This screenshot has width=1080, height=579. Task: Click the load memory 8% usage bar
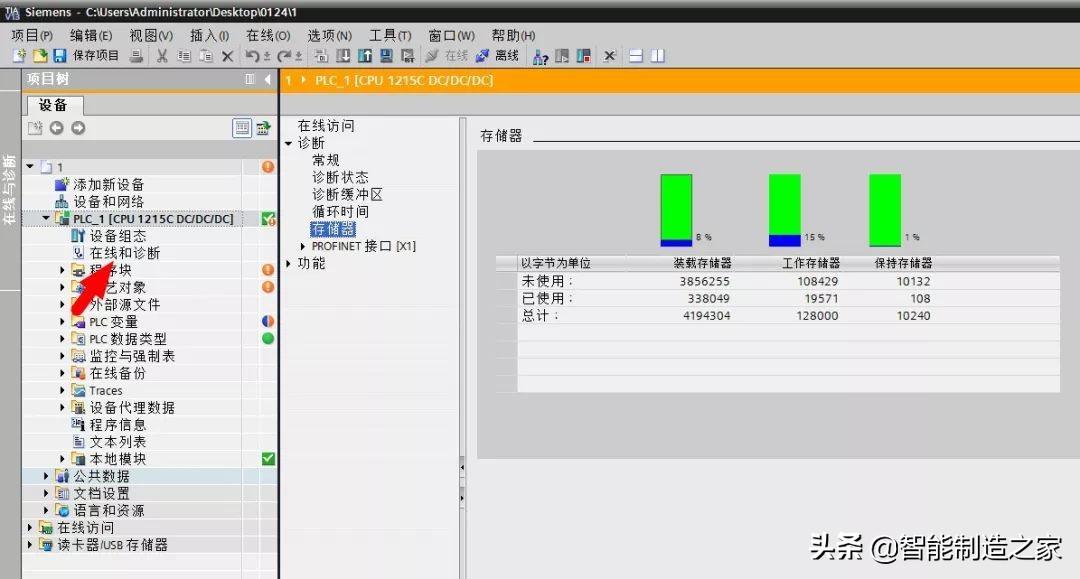tap(676, 210)
